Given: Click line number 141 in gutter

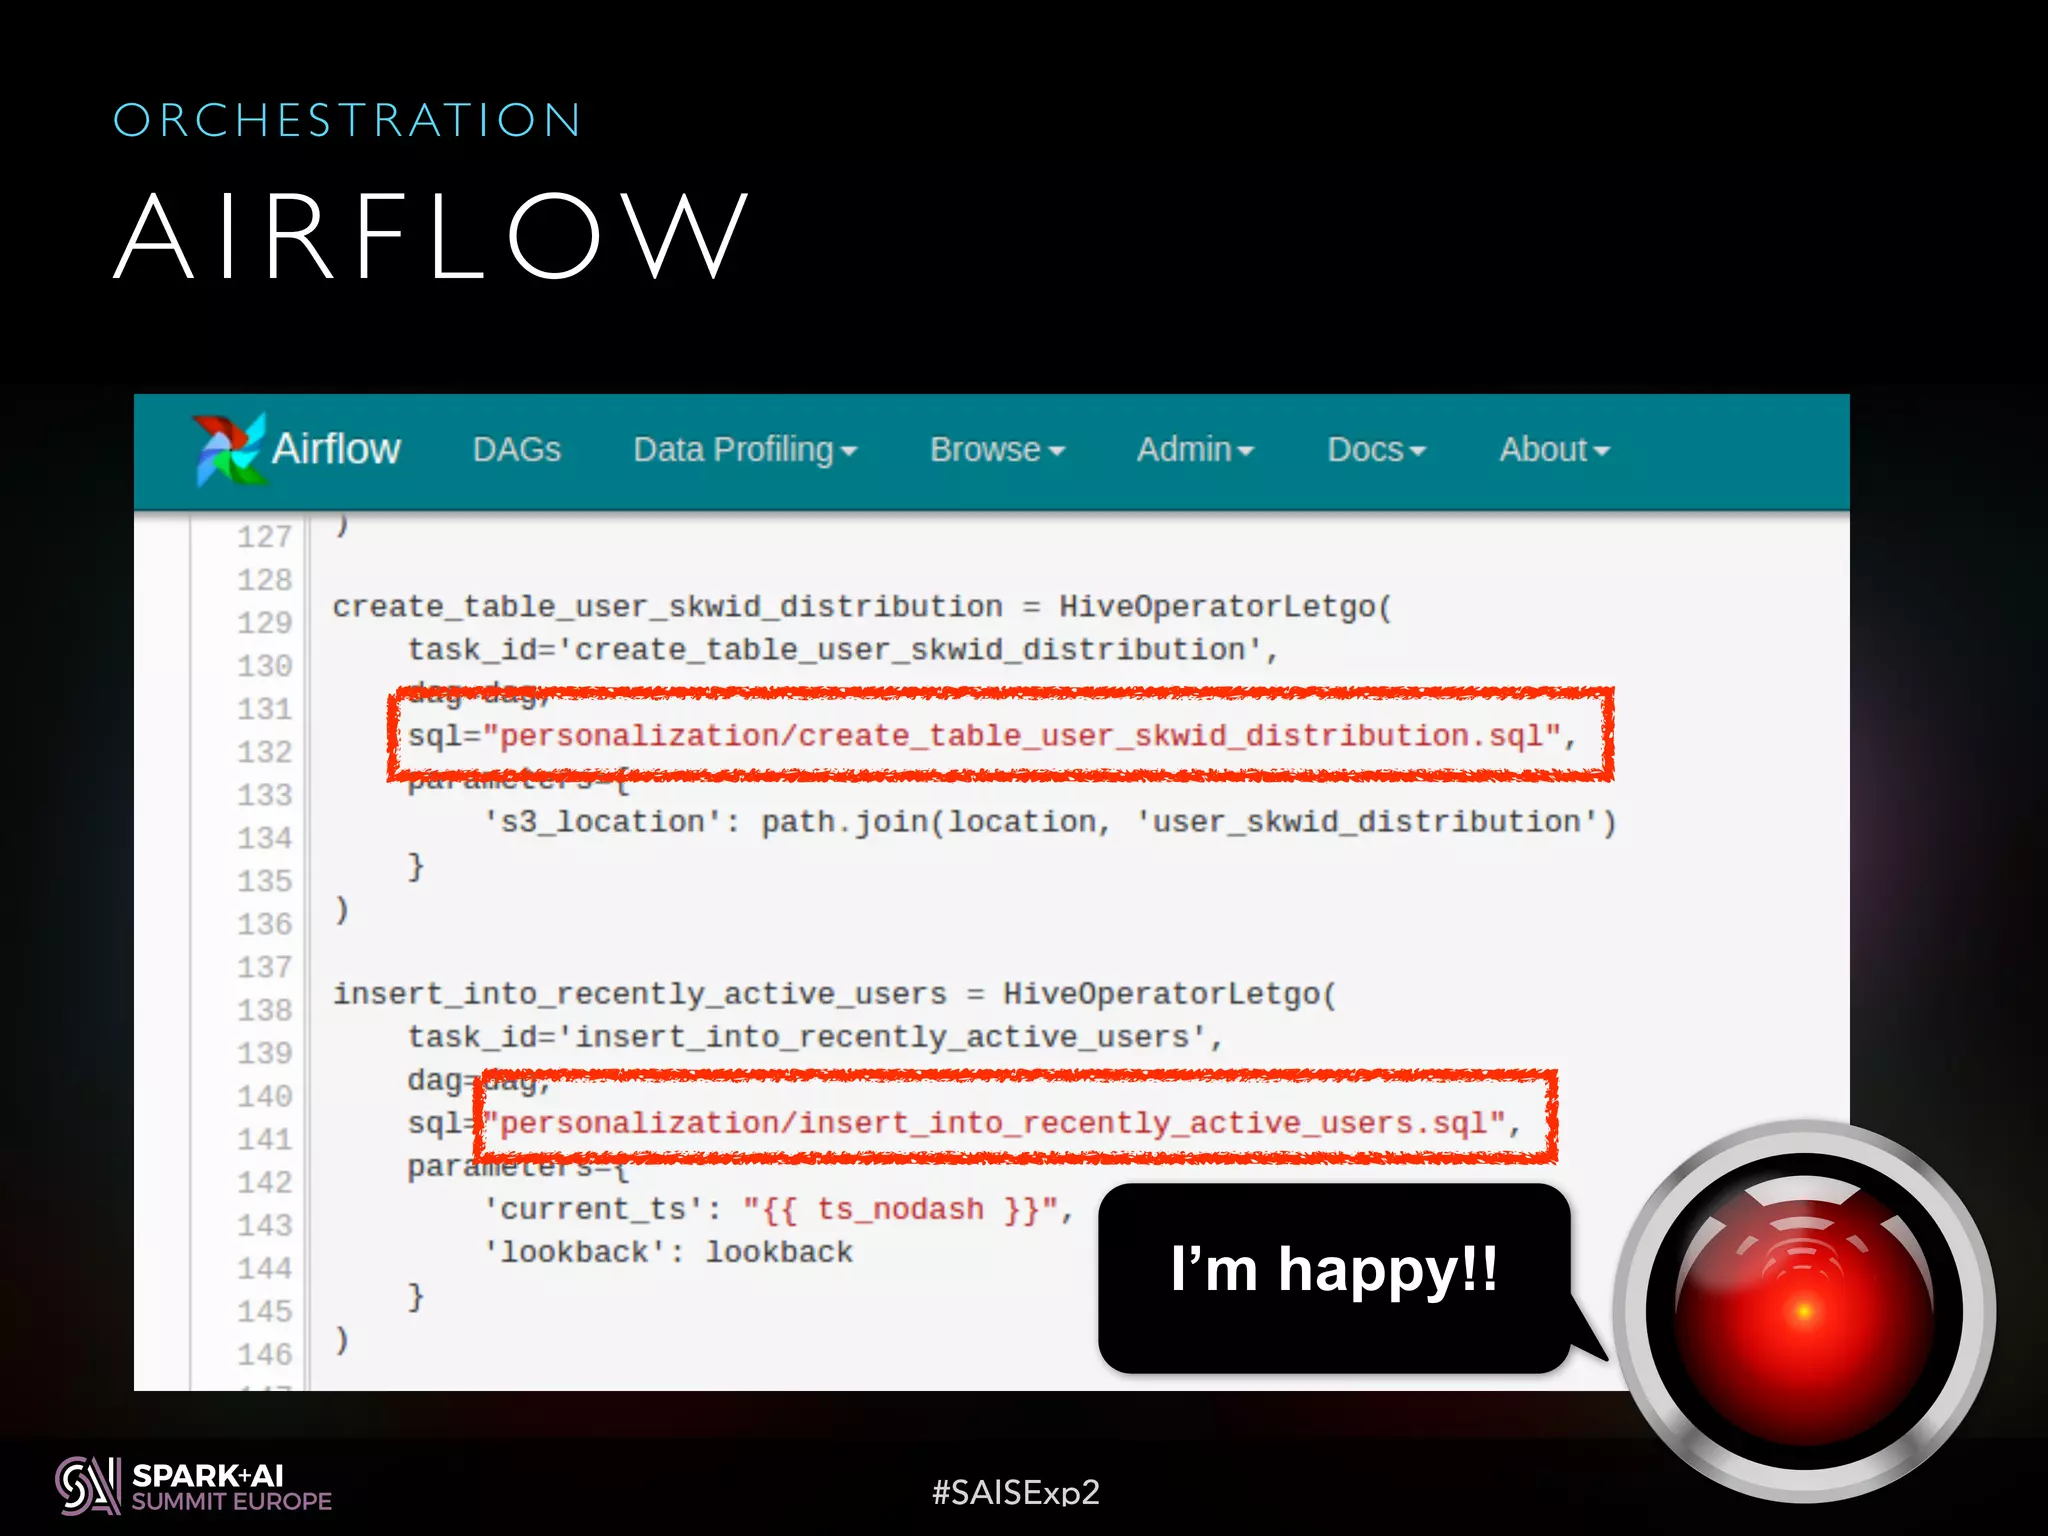Looking at the screenshot, I should click(x=264, y=1139).
